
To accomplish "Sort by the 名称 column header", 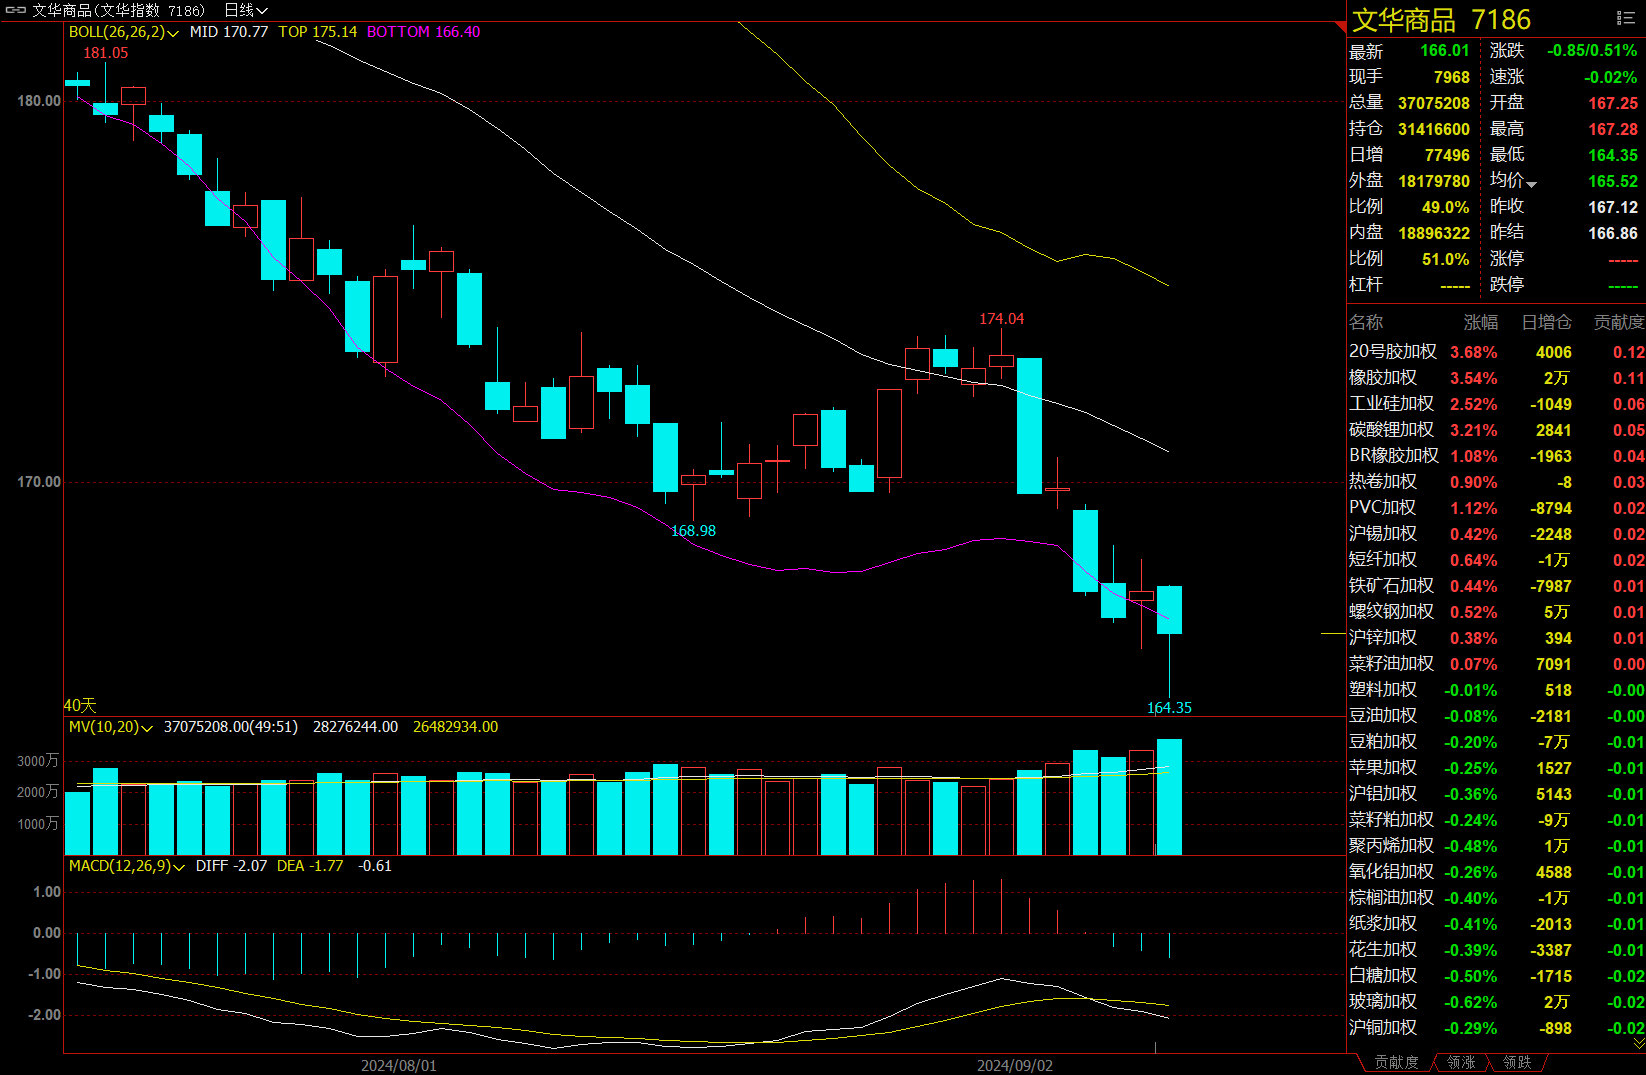I will coord(1366,322).
